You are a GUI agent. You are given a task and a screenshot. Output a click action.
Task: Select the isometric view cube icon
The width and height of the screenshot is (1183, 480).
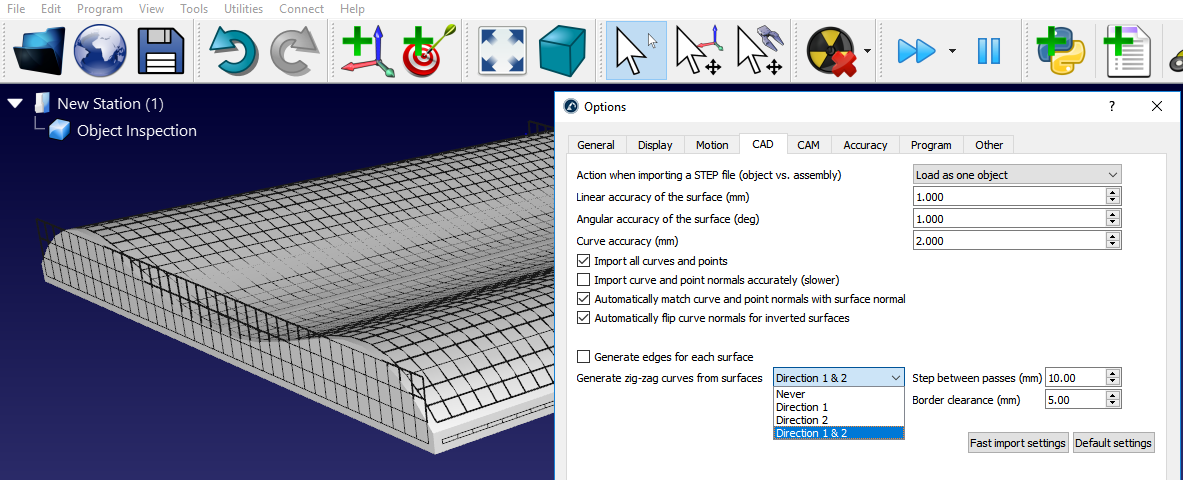(562, 50)
